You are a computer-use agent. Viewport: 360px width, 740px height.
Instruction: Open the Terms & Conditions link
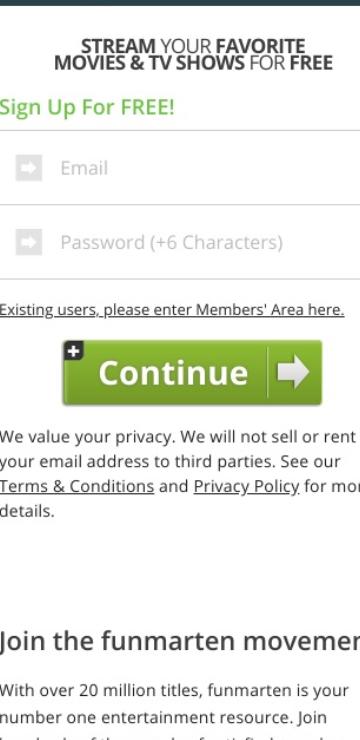(77, 486)
